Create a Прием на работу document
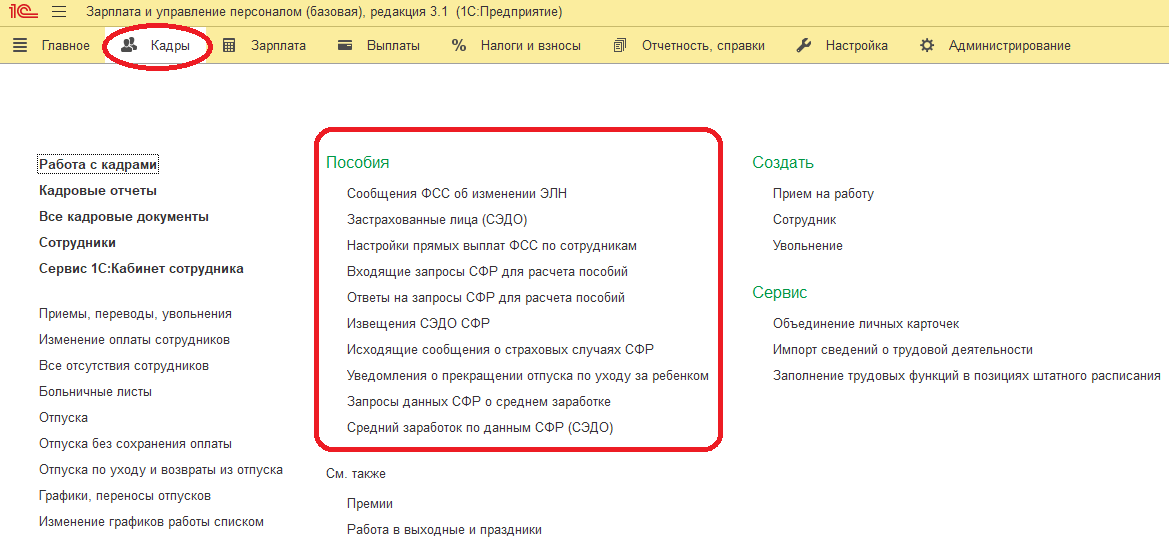This screenshot has height=539, width=1169. pos(823,194)
